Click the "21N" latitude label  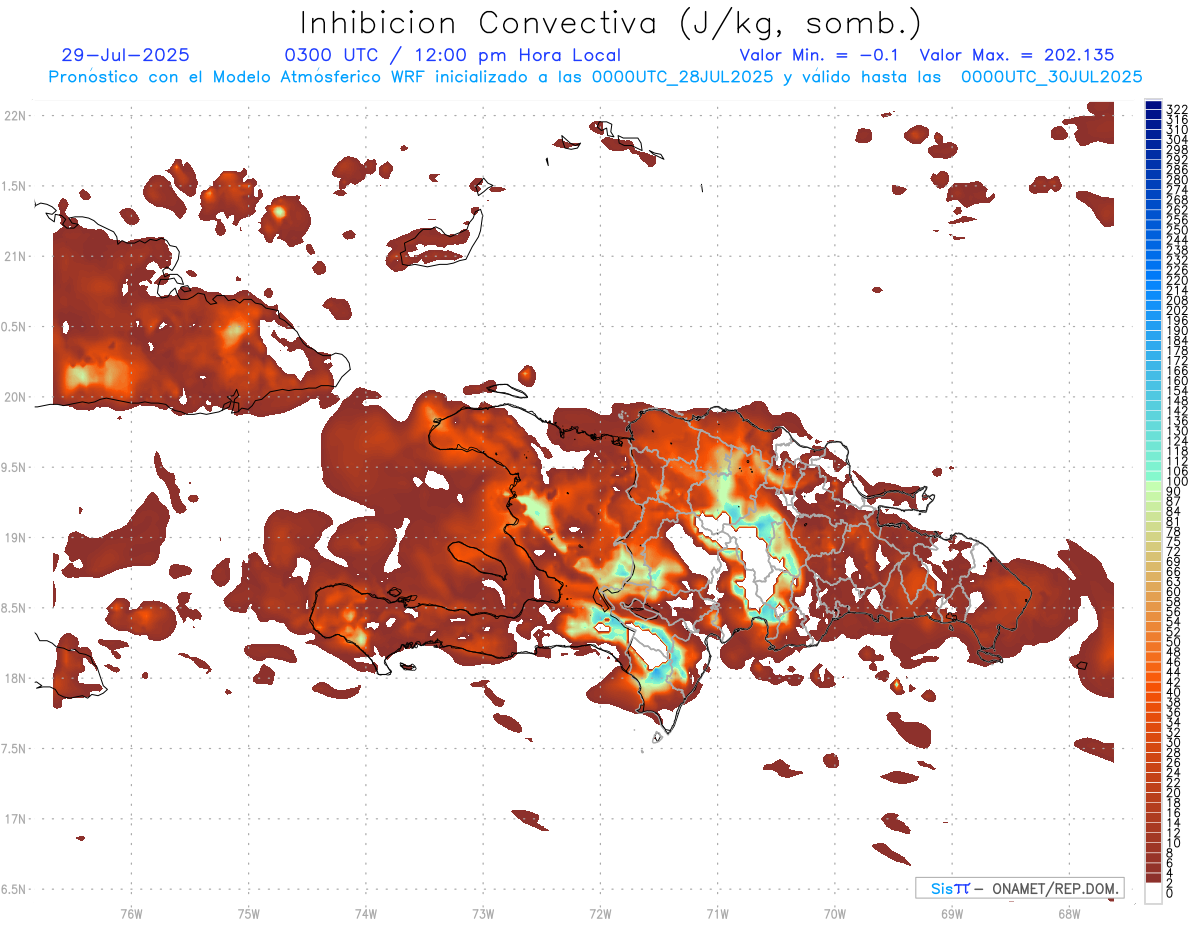[x=14, y=256]
